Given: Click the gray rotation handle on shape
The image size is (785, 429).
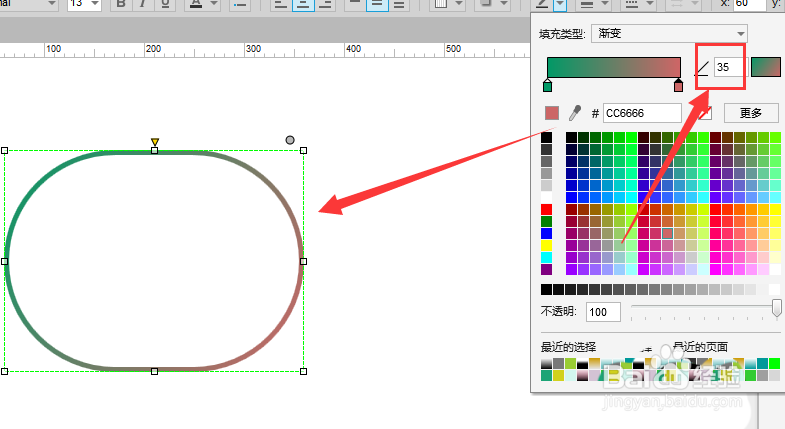Looking at the screenshot, I should point(290,140).
